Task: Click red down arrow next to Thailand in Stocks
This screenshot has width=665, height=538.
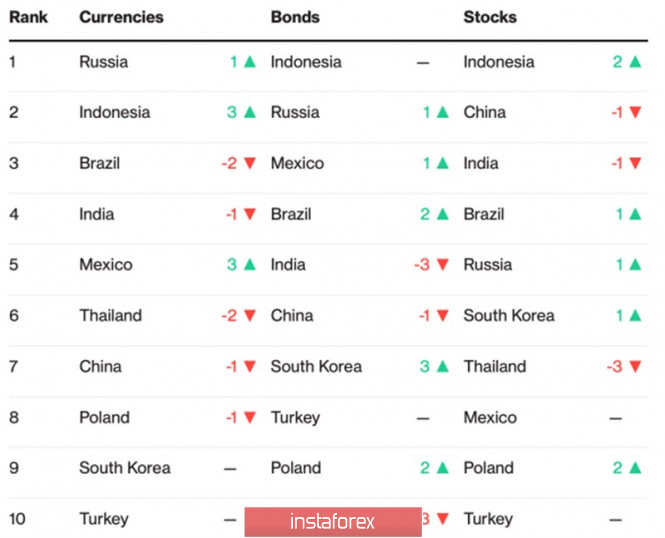Action: click(635, 366)
